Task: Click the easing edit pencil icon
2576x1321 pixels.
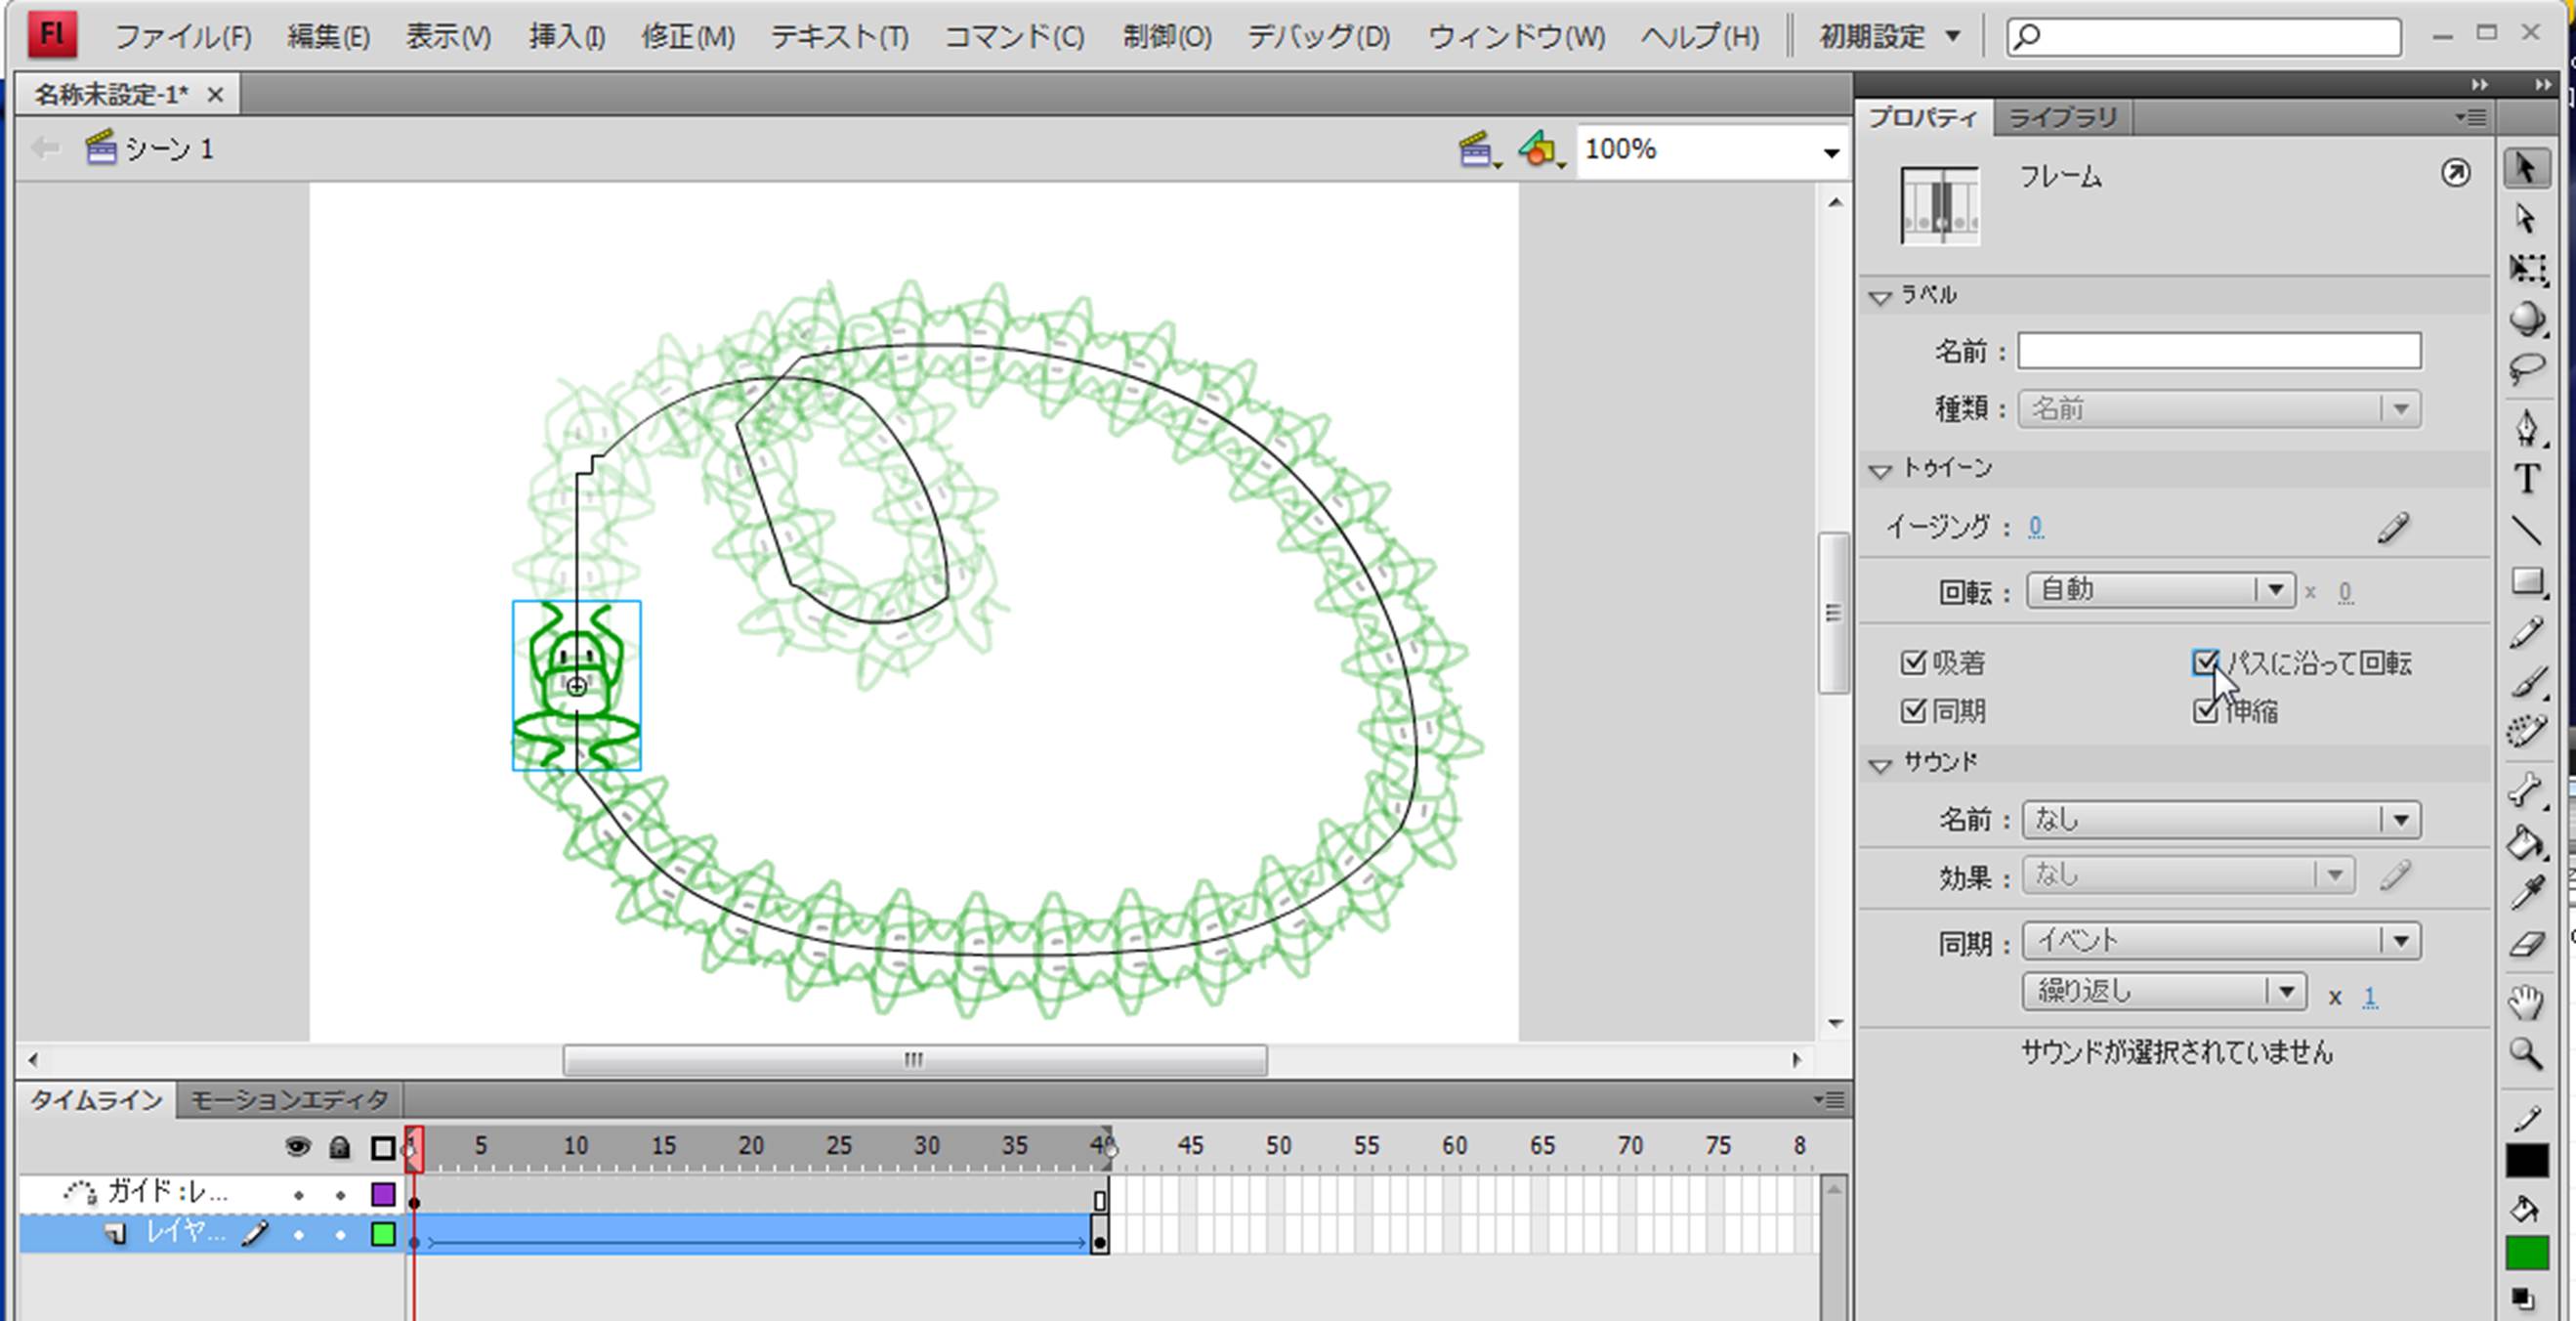Action: 2393,527
